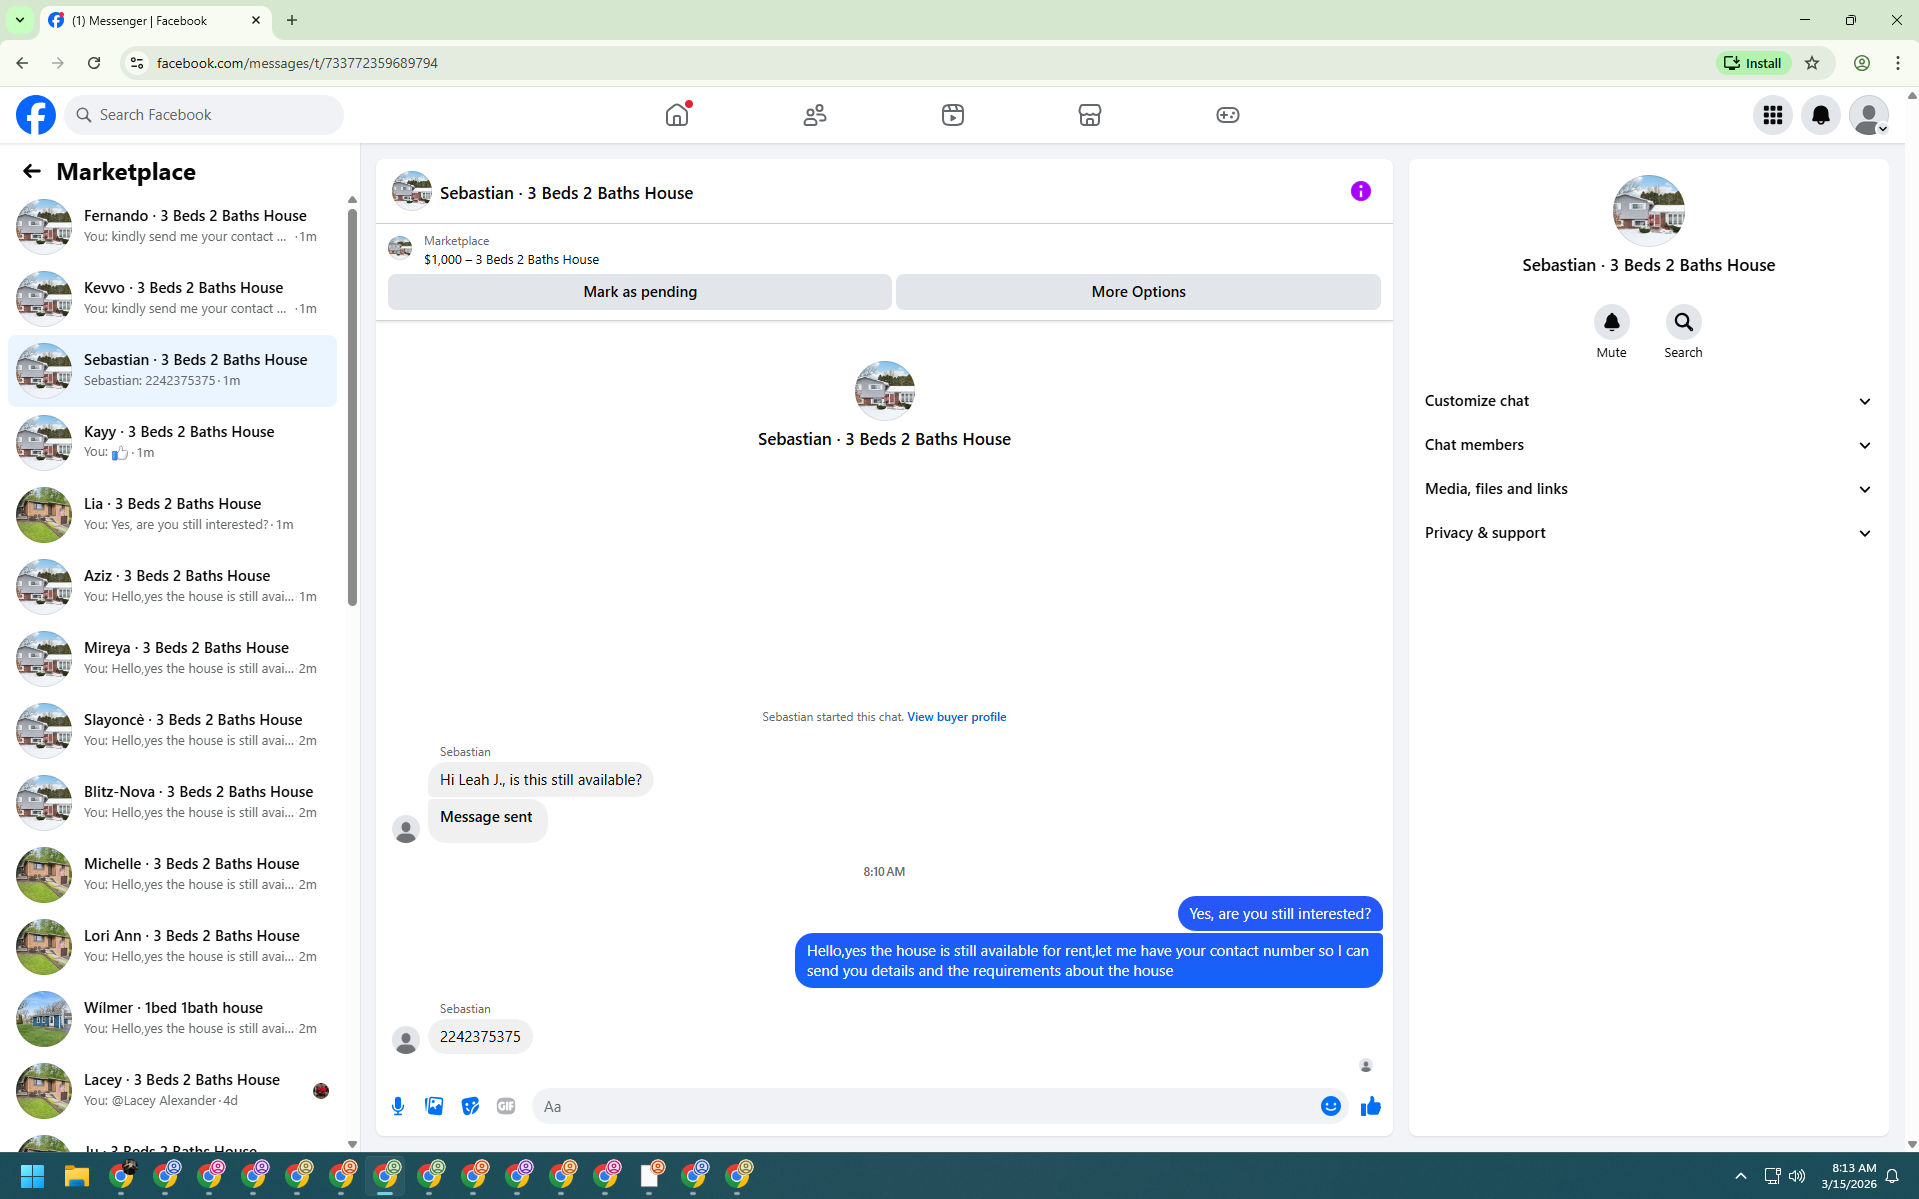Image resolution: width=1919 pixels, height=1199 pixels.
Task: Open the clock showing 8:13 AM
Action: coord(1849,1176)
